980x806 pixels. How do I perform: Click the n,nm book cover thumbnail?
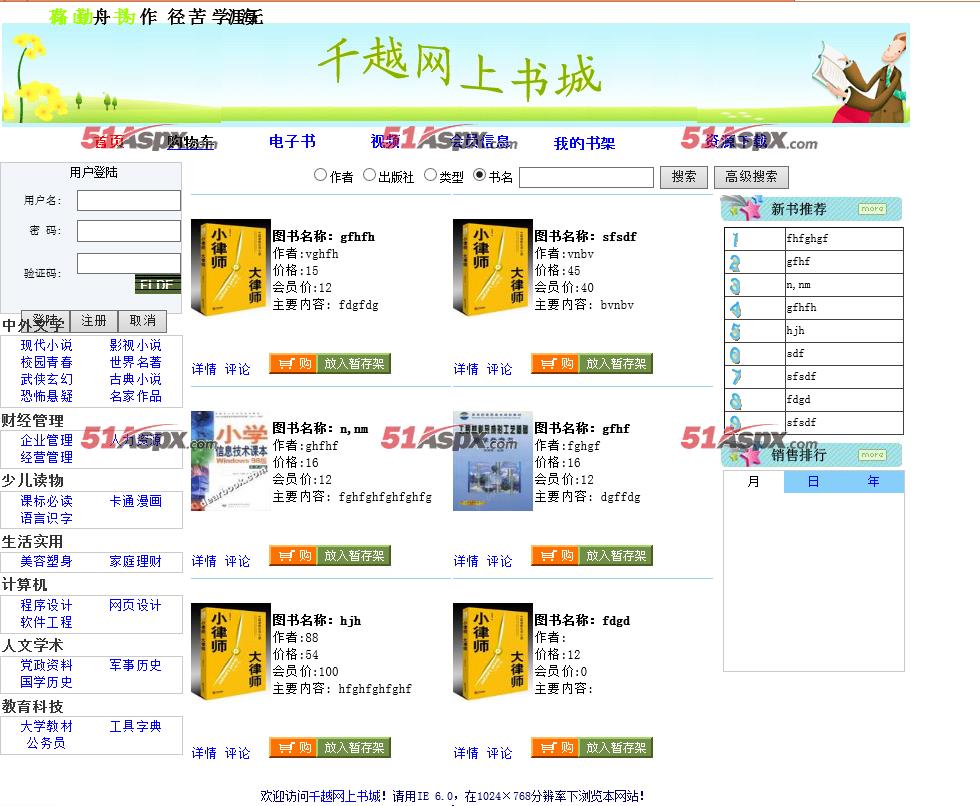pos(231,460)
